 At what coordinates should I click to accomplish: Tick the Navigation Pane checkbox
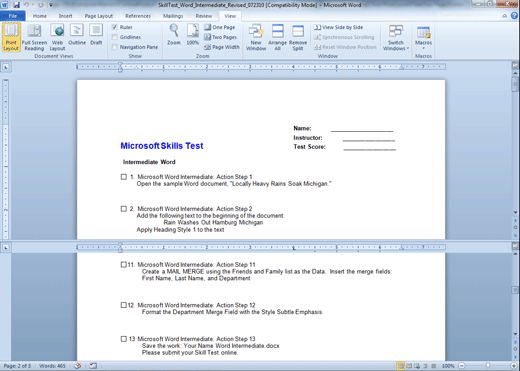(115, 47)
